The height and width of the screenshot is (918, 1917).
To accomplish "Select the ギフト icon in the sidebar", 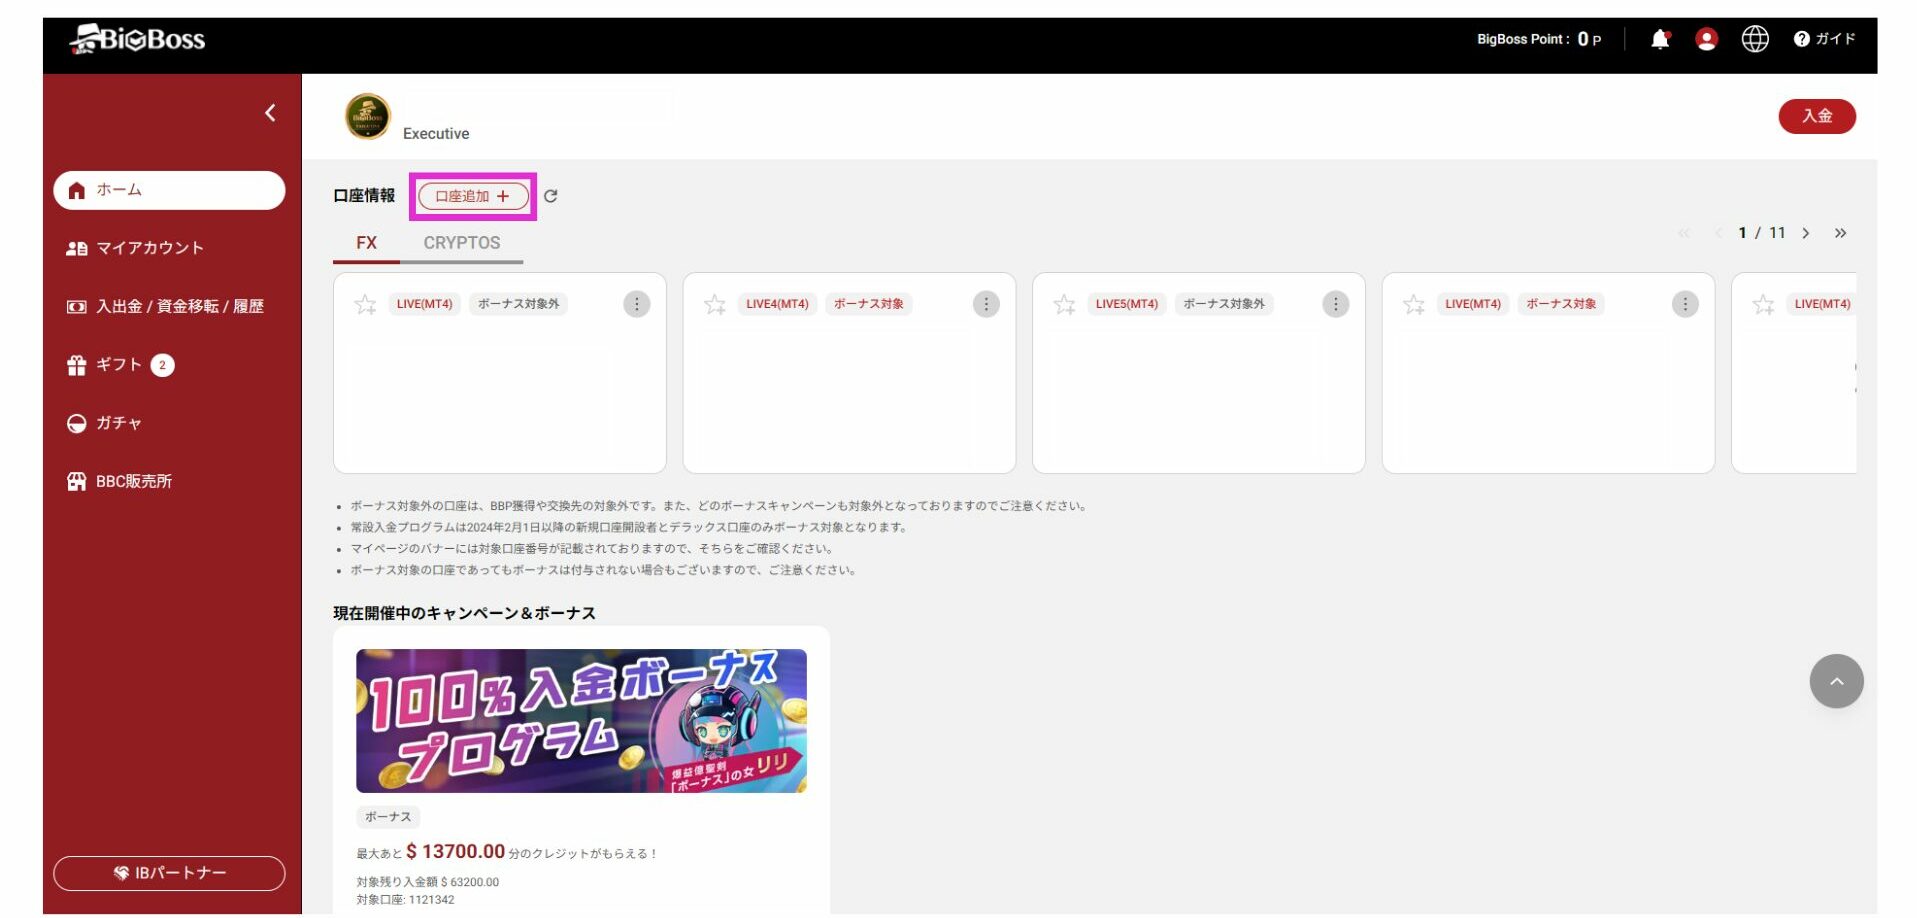I will 77,365.
